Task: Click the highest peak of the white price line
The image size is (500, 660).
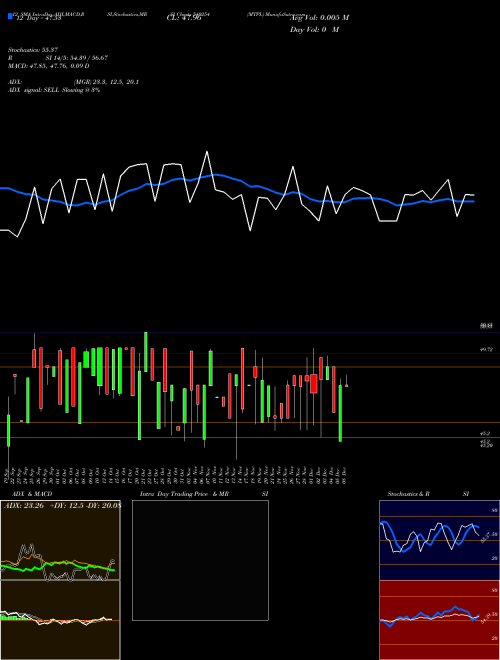Action: coord(207,152)
